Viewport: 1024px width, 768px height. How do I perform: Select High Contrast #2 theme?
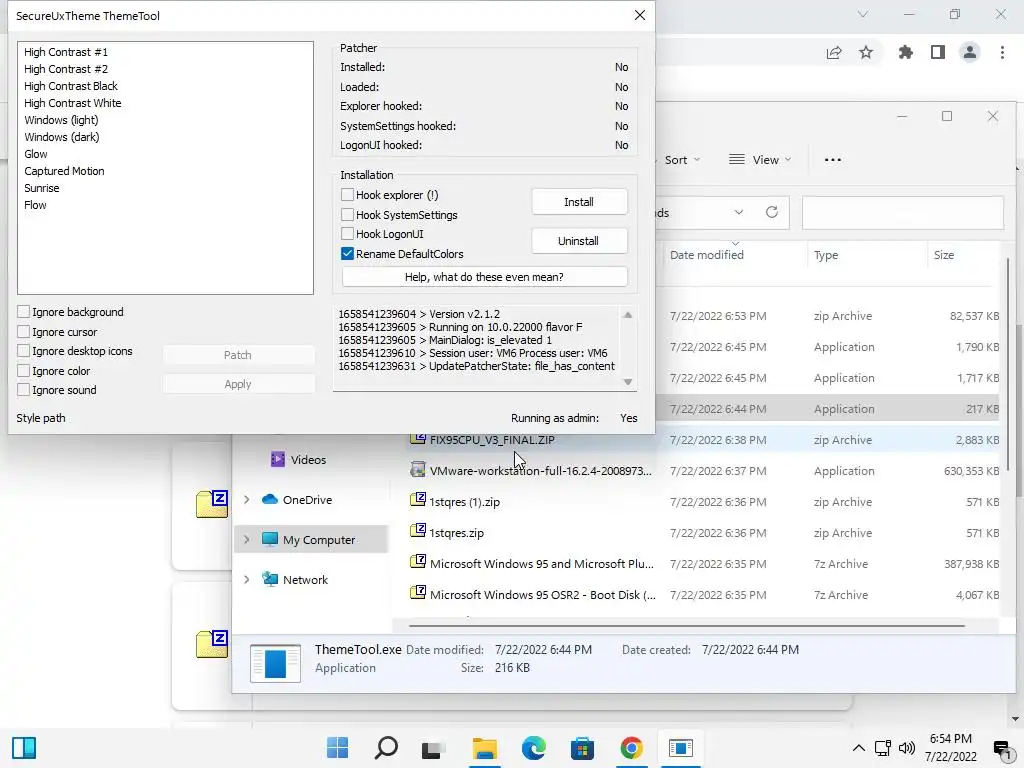(66, 69)
